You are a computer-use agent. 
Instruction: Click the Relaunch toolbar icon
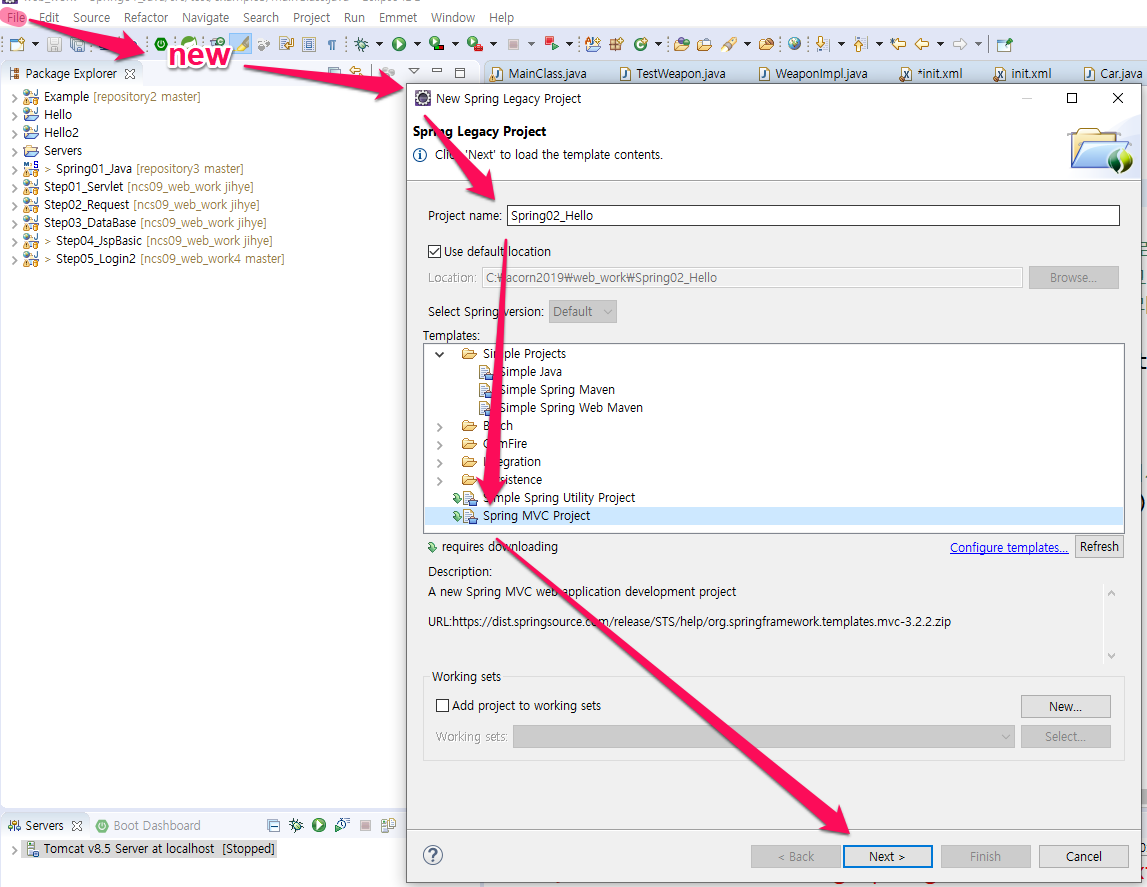[x=552, y=45]
